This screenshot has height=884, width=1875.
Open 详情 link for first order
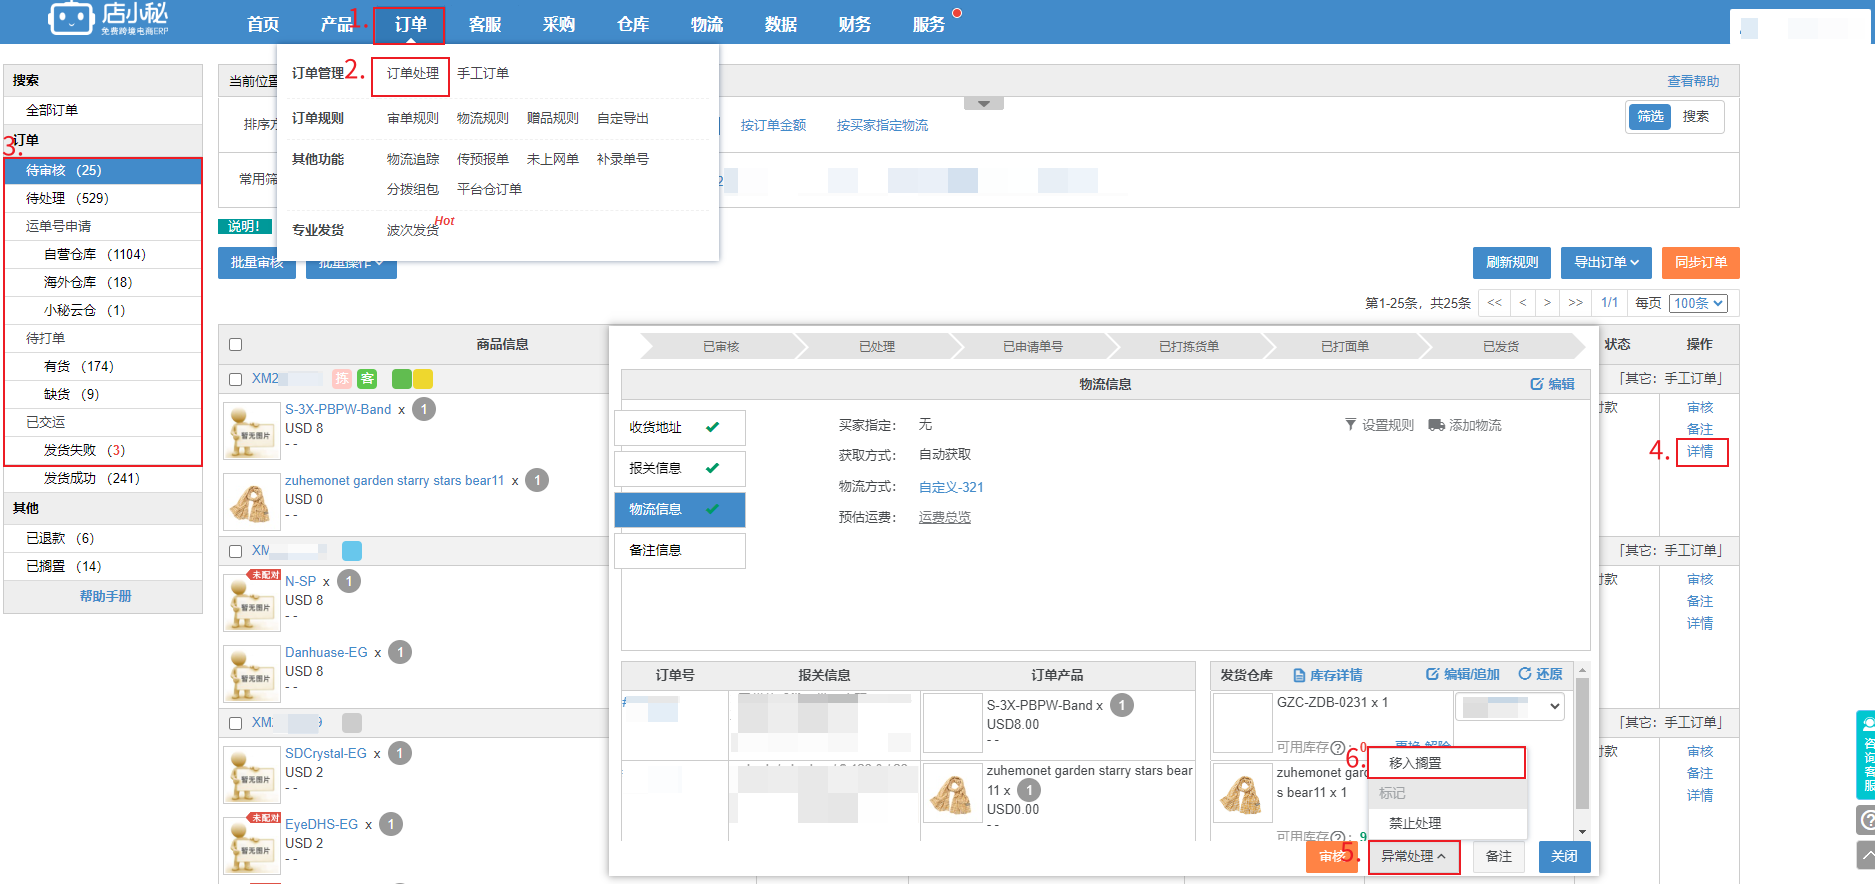[x=1700, y=452]
